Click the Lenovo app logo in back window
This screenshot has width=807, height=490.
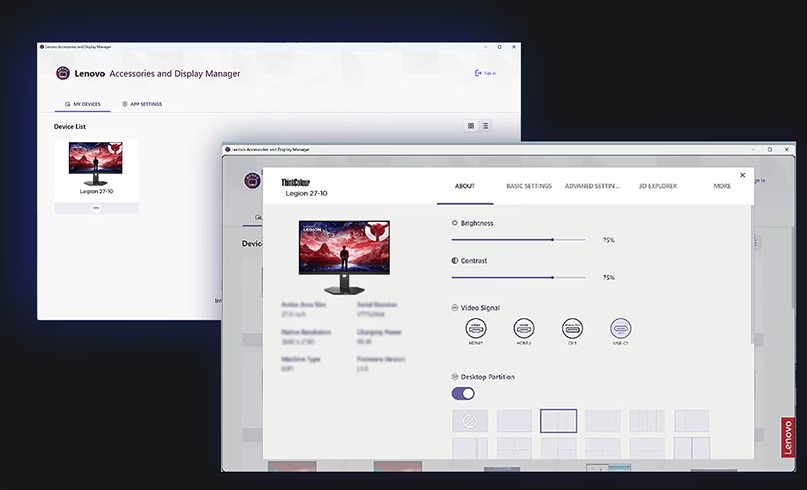[x=63, y=73]
